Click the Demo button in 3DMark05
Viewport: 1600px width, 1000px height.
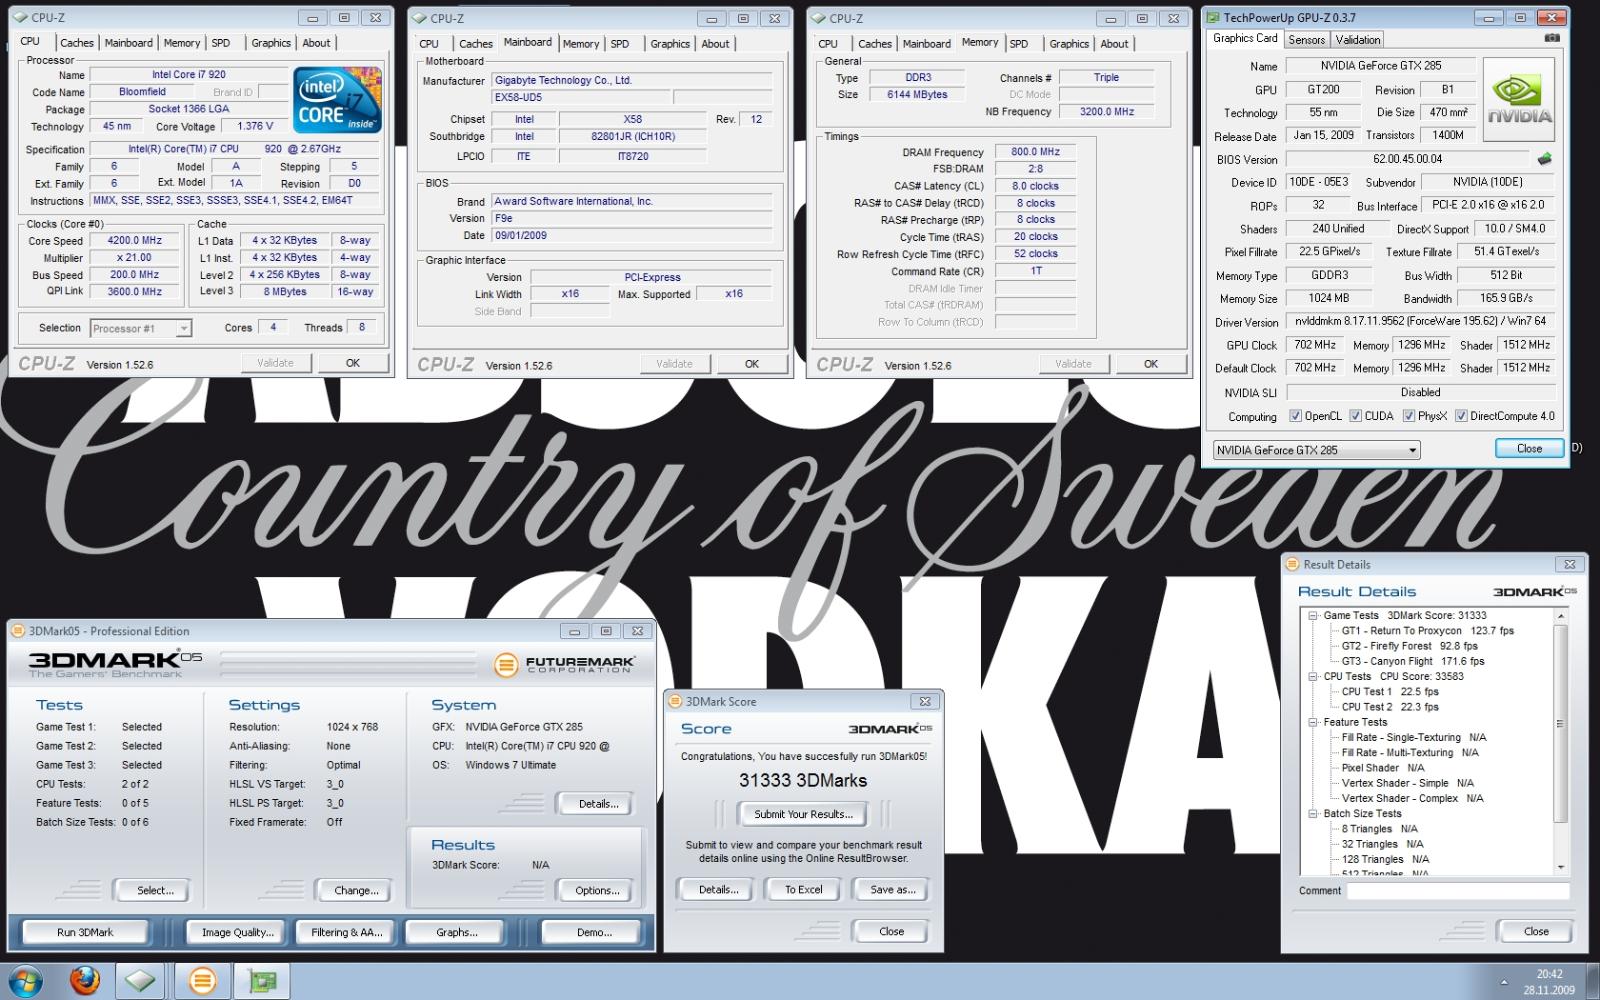[594, 932]
